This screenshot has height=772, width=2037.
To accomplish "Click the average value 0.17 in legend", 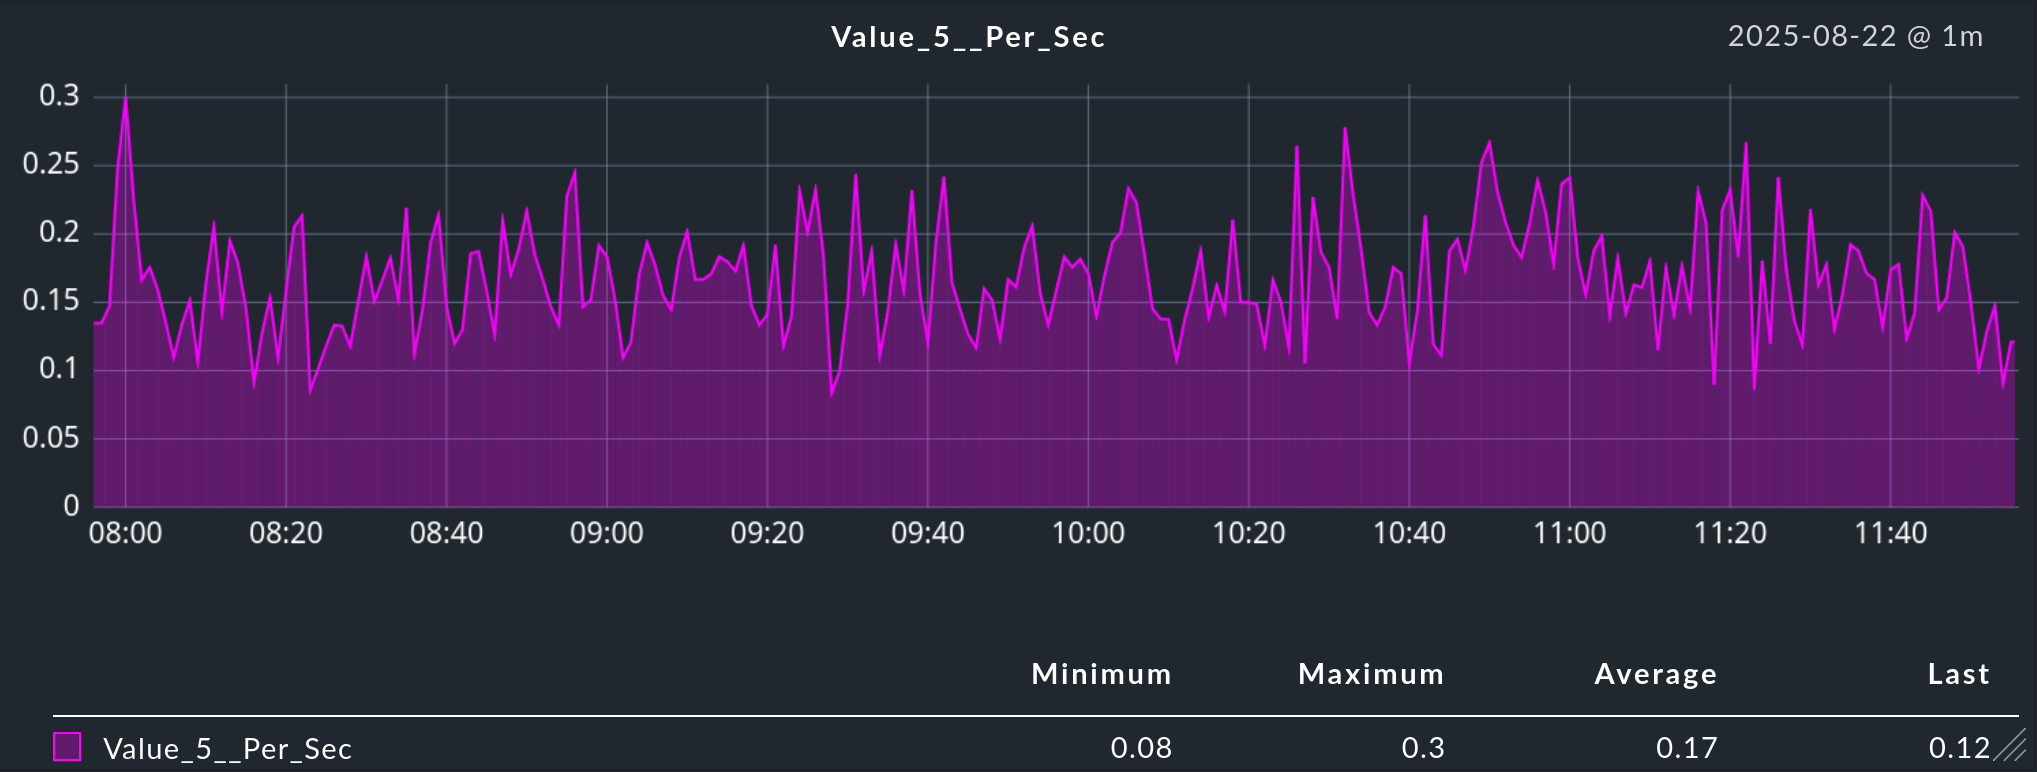I will point(1686,748).
